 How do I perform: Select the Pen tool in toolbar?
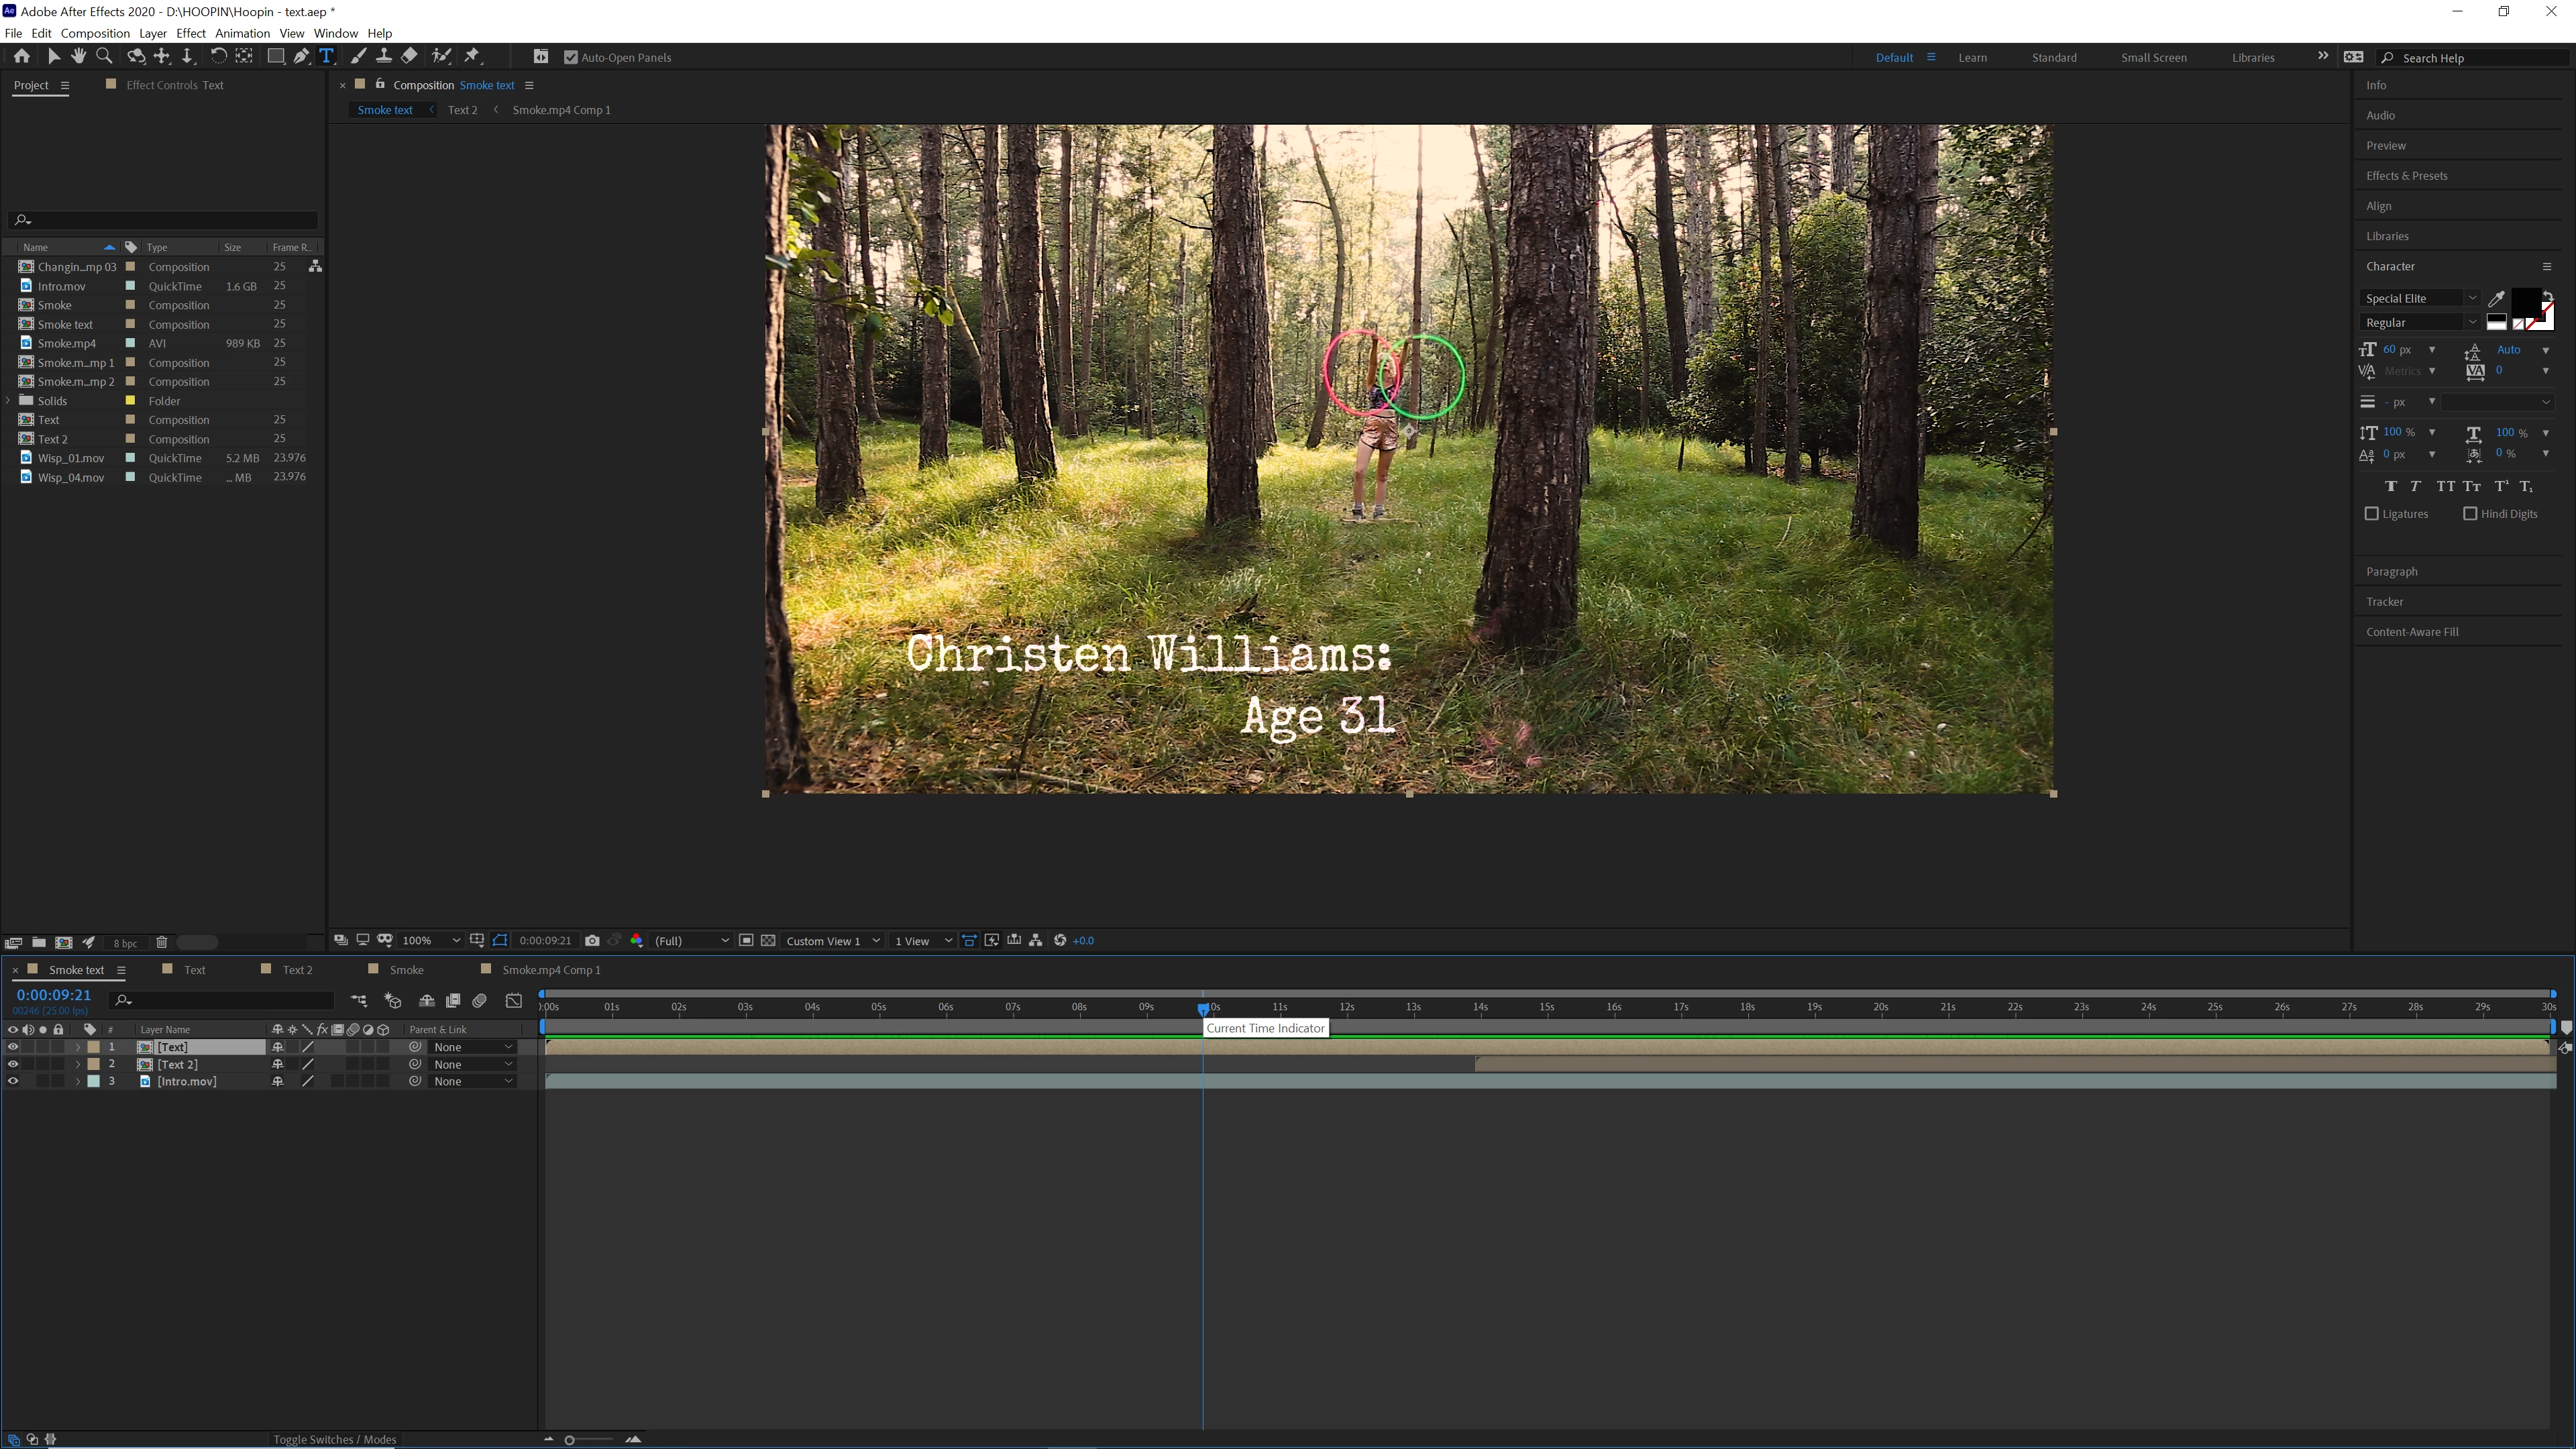301,57
